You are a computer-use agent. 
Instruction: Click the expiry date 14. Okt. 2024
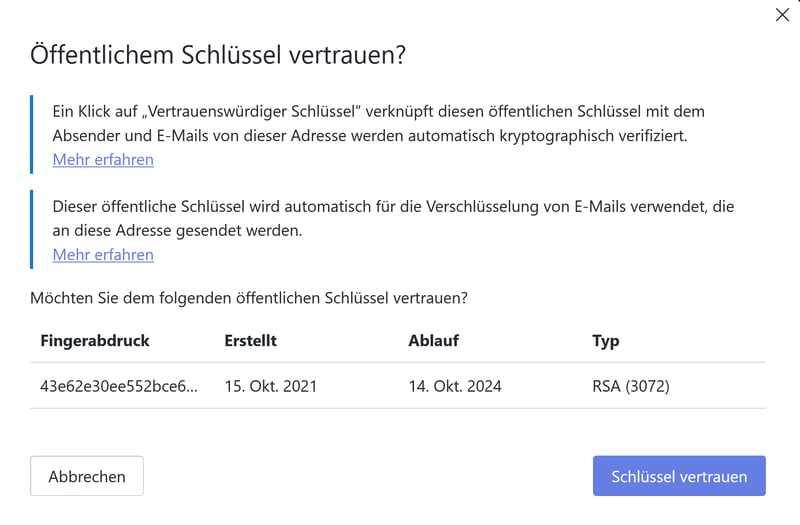(x=455, y=385)
